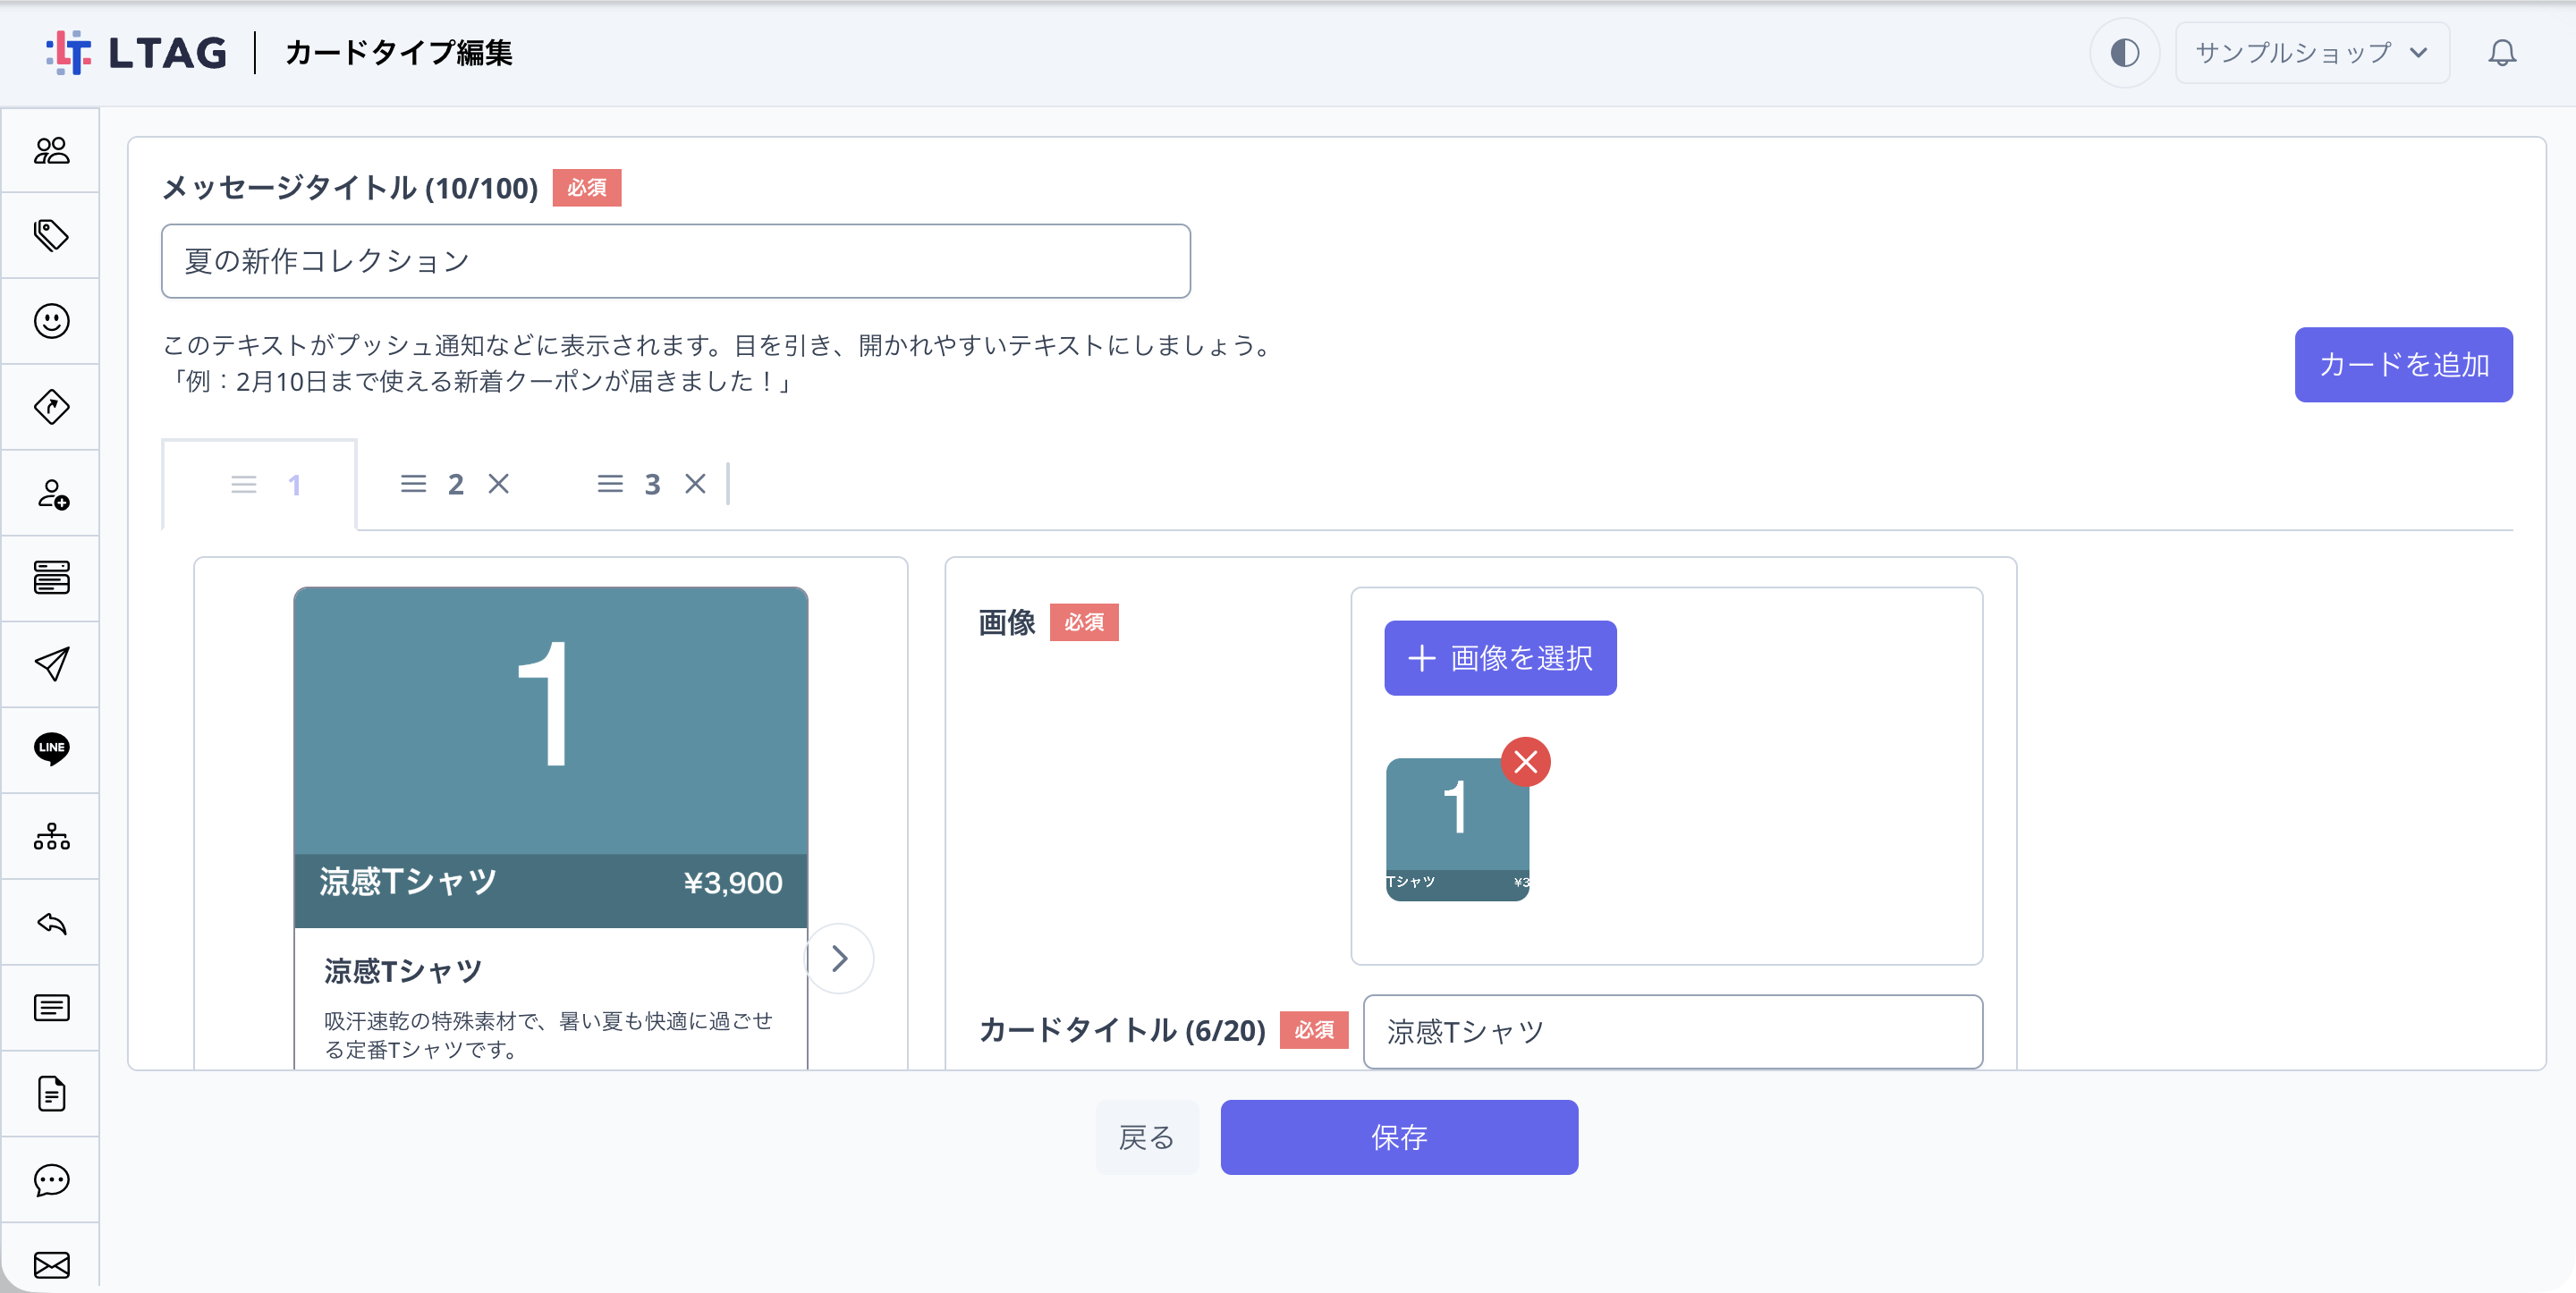Open the add-user sidebar icon
This screenshot has height=1293, width=2576.
coord(51,493)
